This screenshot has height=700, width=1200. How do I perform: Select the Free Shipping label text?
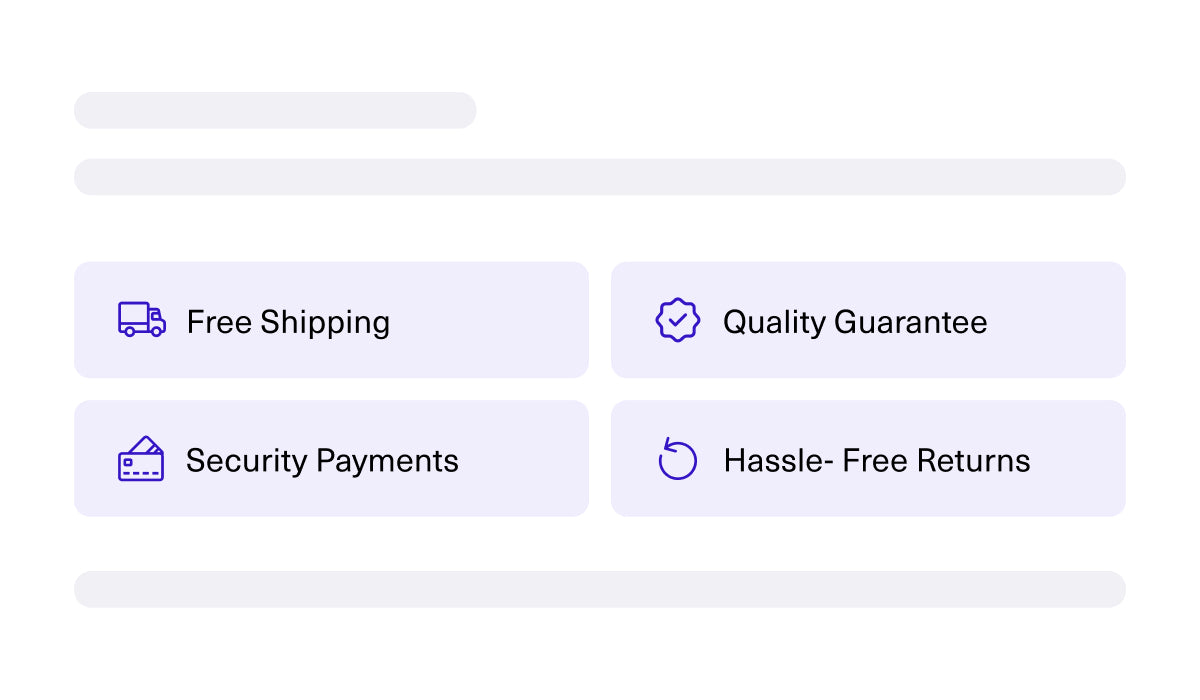click(288, 322)
